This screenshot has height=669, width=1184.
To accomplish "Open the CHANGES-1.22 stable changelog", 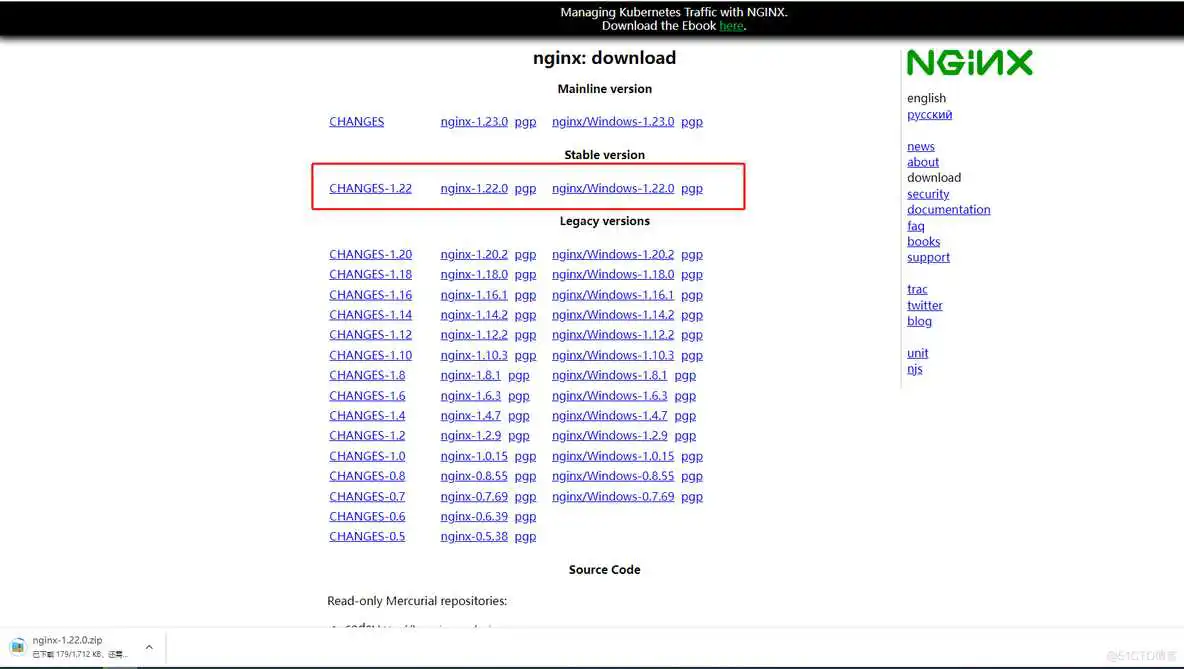I will click(x=371, y=188).
